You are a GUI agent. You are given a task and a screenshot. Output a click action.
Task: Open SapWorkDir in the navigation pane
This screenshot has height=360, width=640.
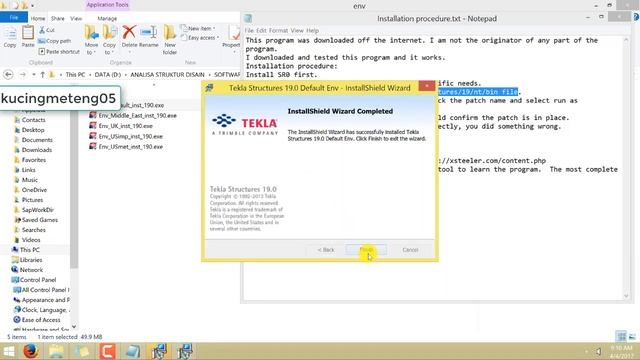(38, 210)
